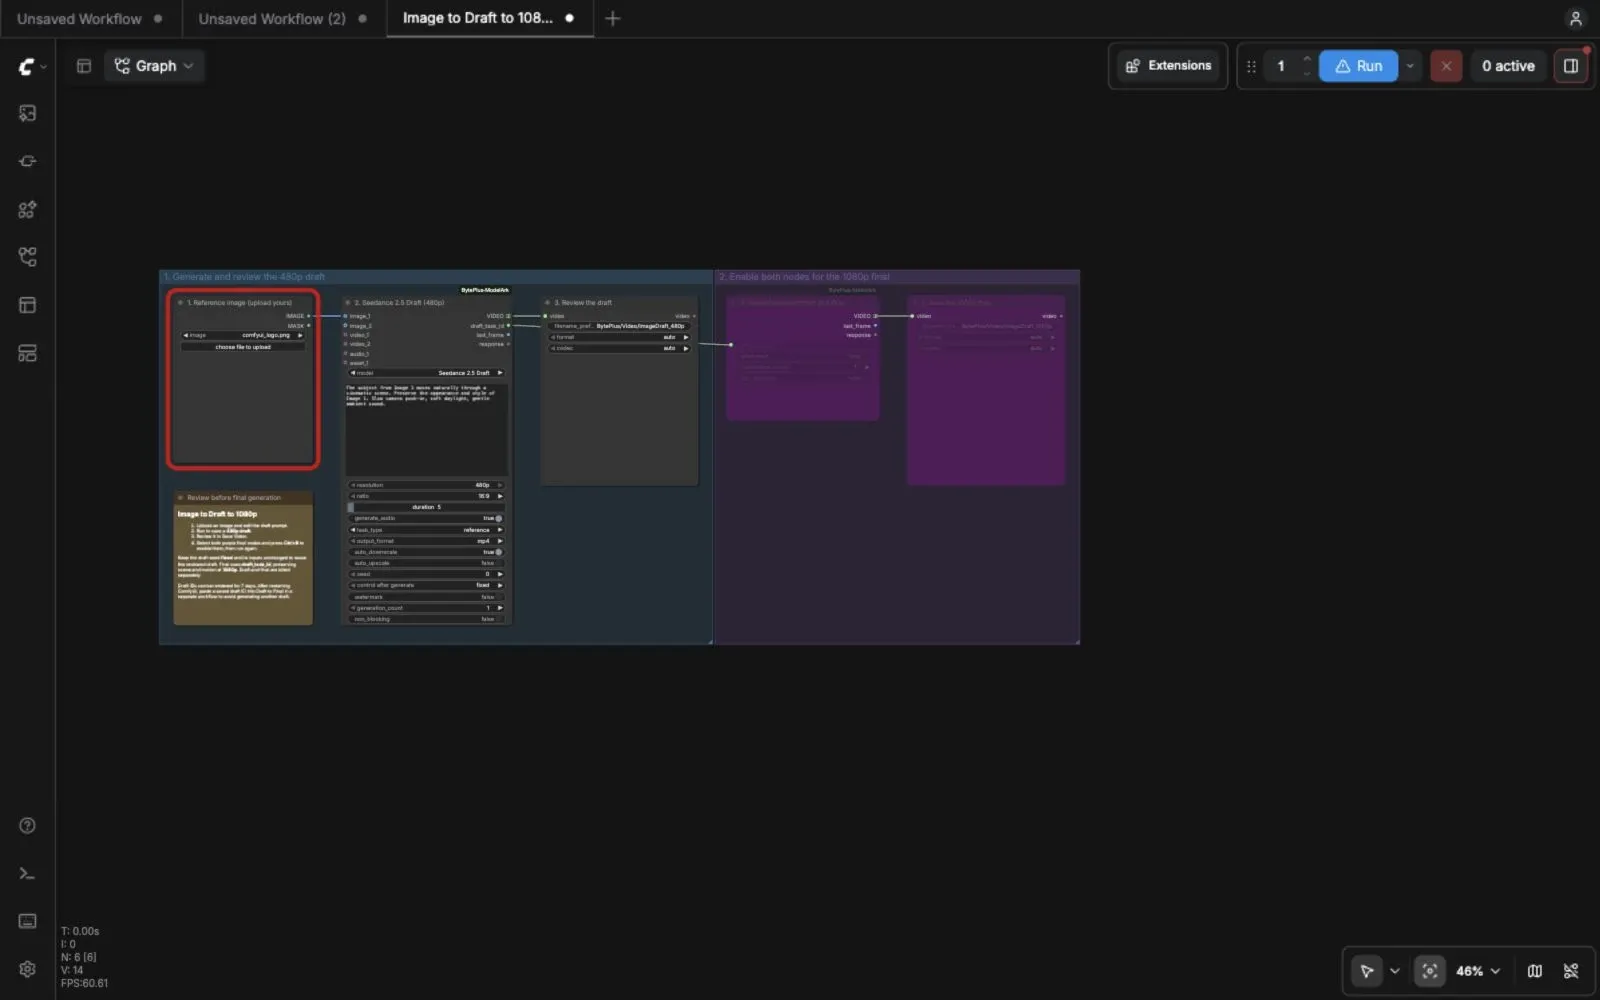The height and width of the screenshot is (1000, 1600).
Task: Adjust the duration 5 slider
Action: (426, 507)
